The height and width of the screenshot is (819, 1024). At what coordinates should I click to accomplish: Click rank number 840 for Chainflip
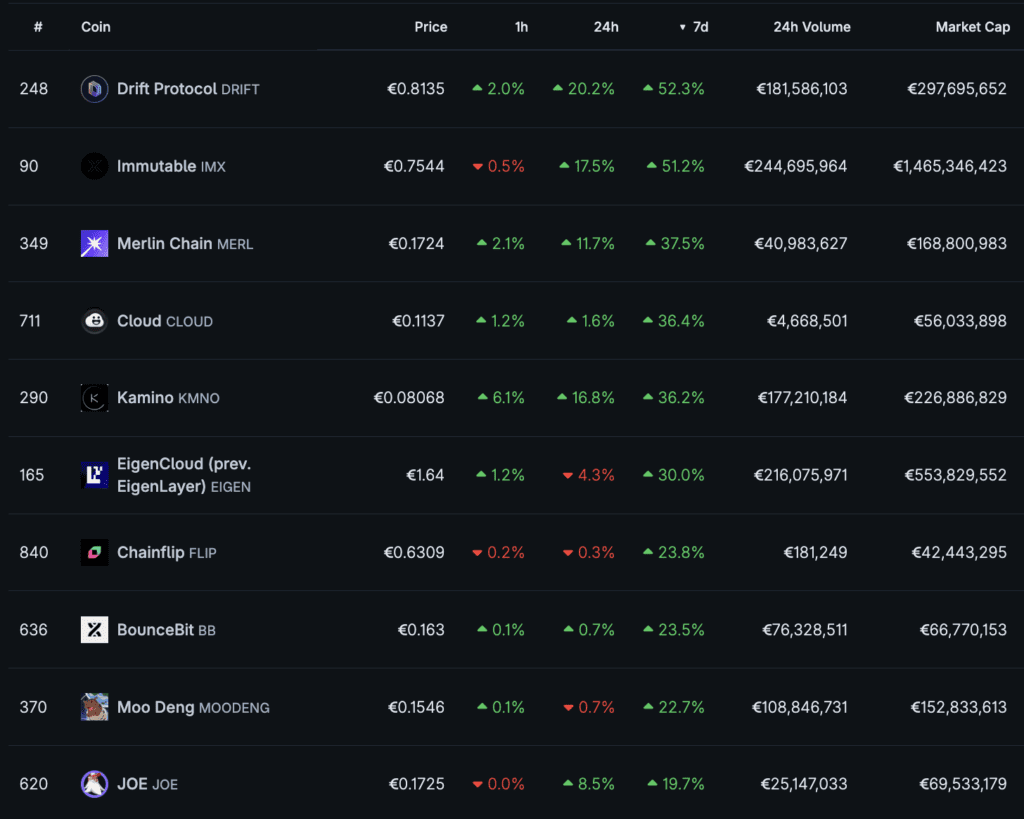33,553
